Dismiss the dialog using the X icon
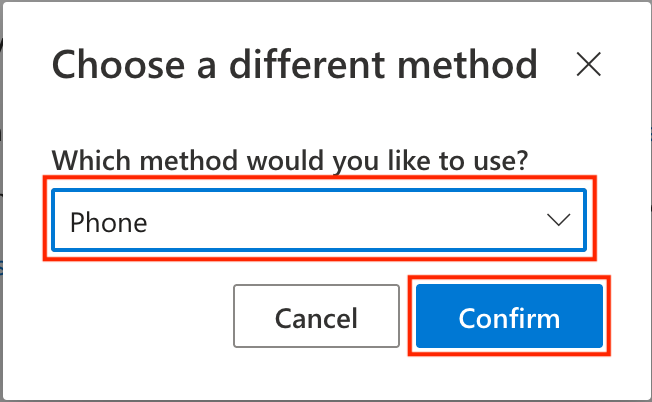This screenshot has width=652, height=402. coord(588,64)
